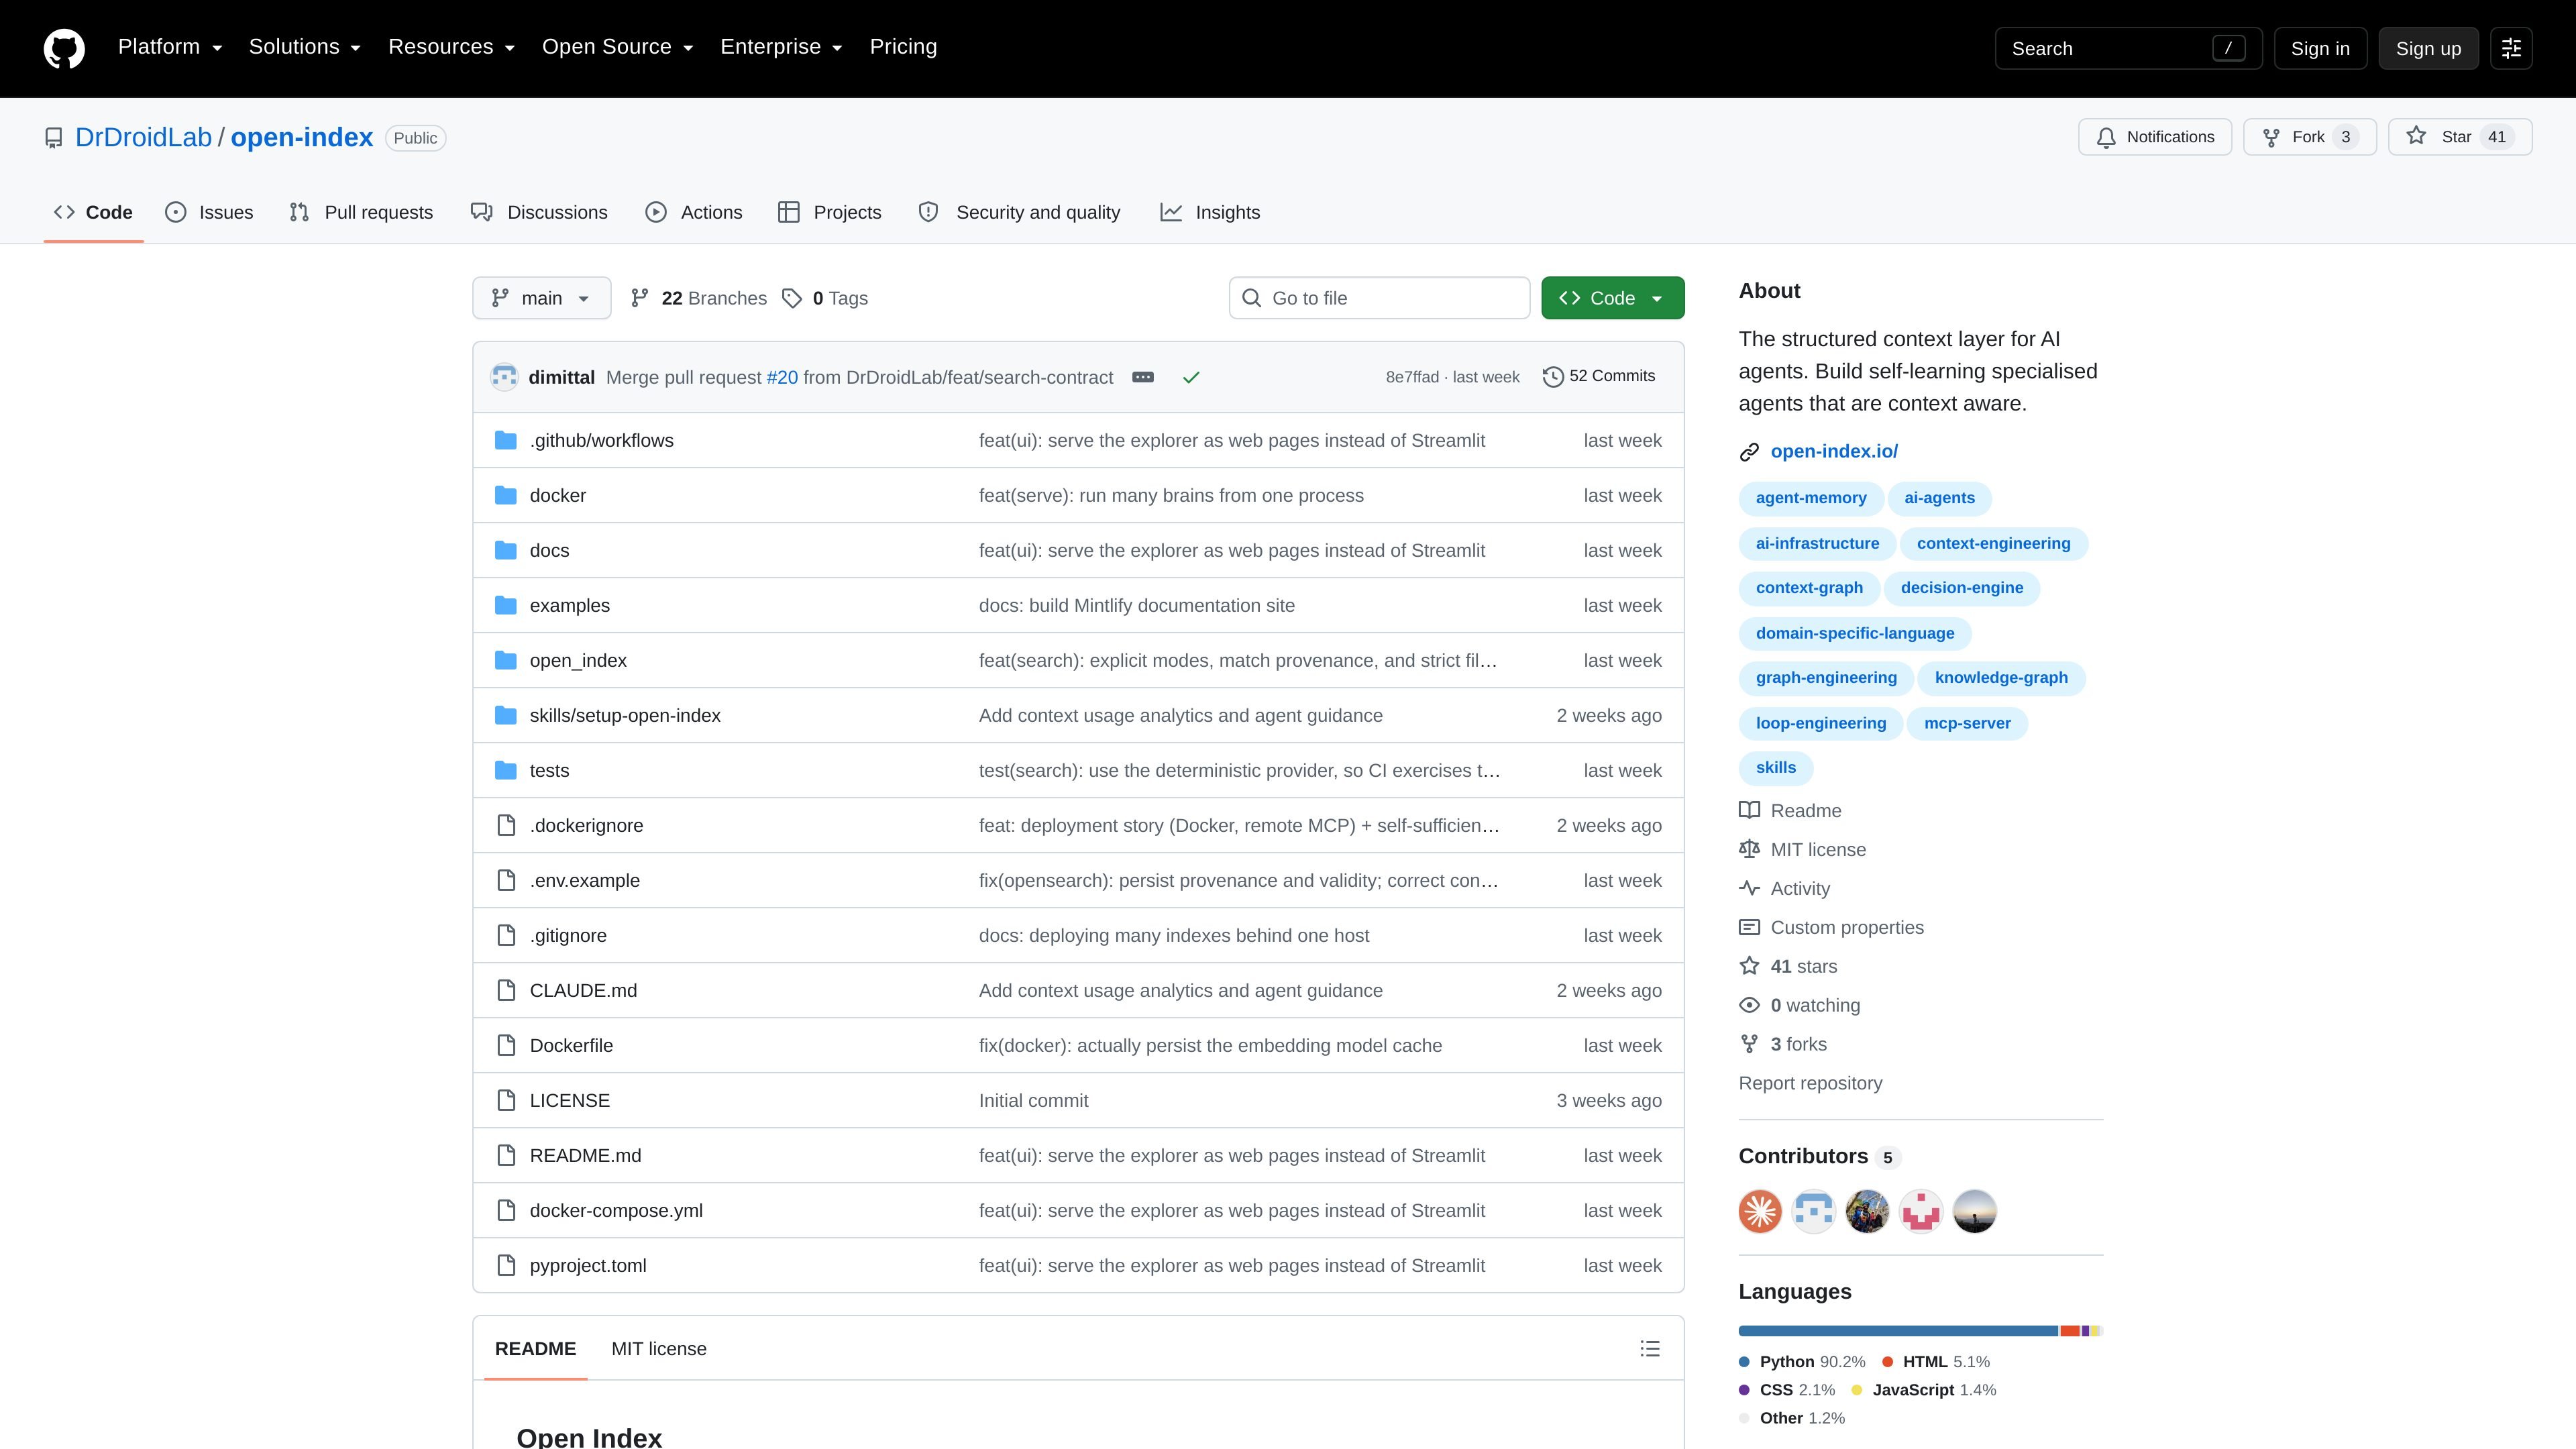Click the green check status icon
Screen dimensions: 2576x1449
[x=1191, y=377]
